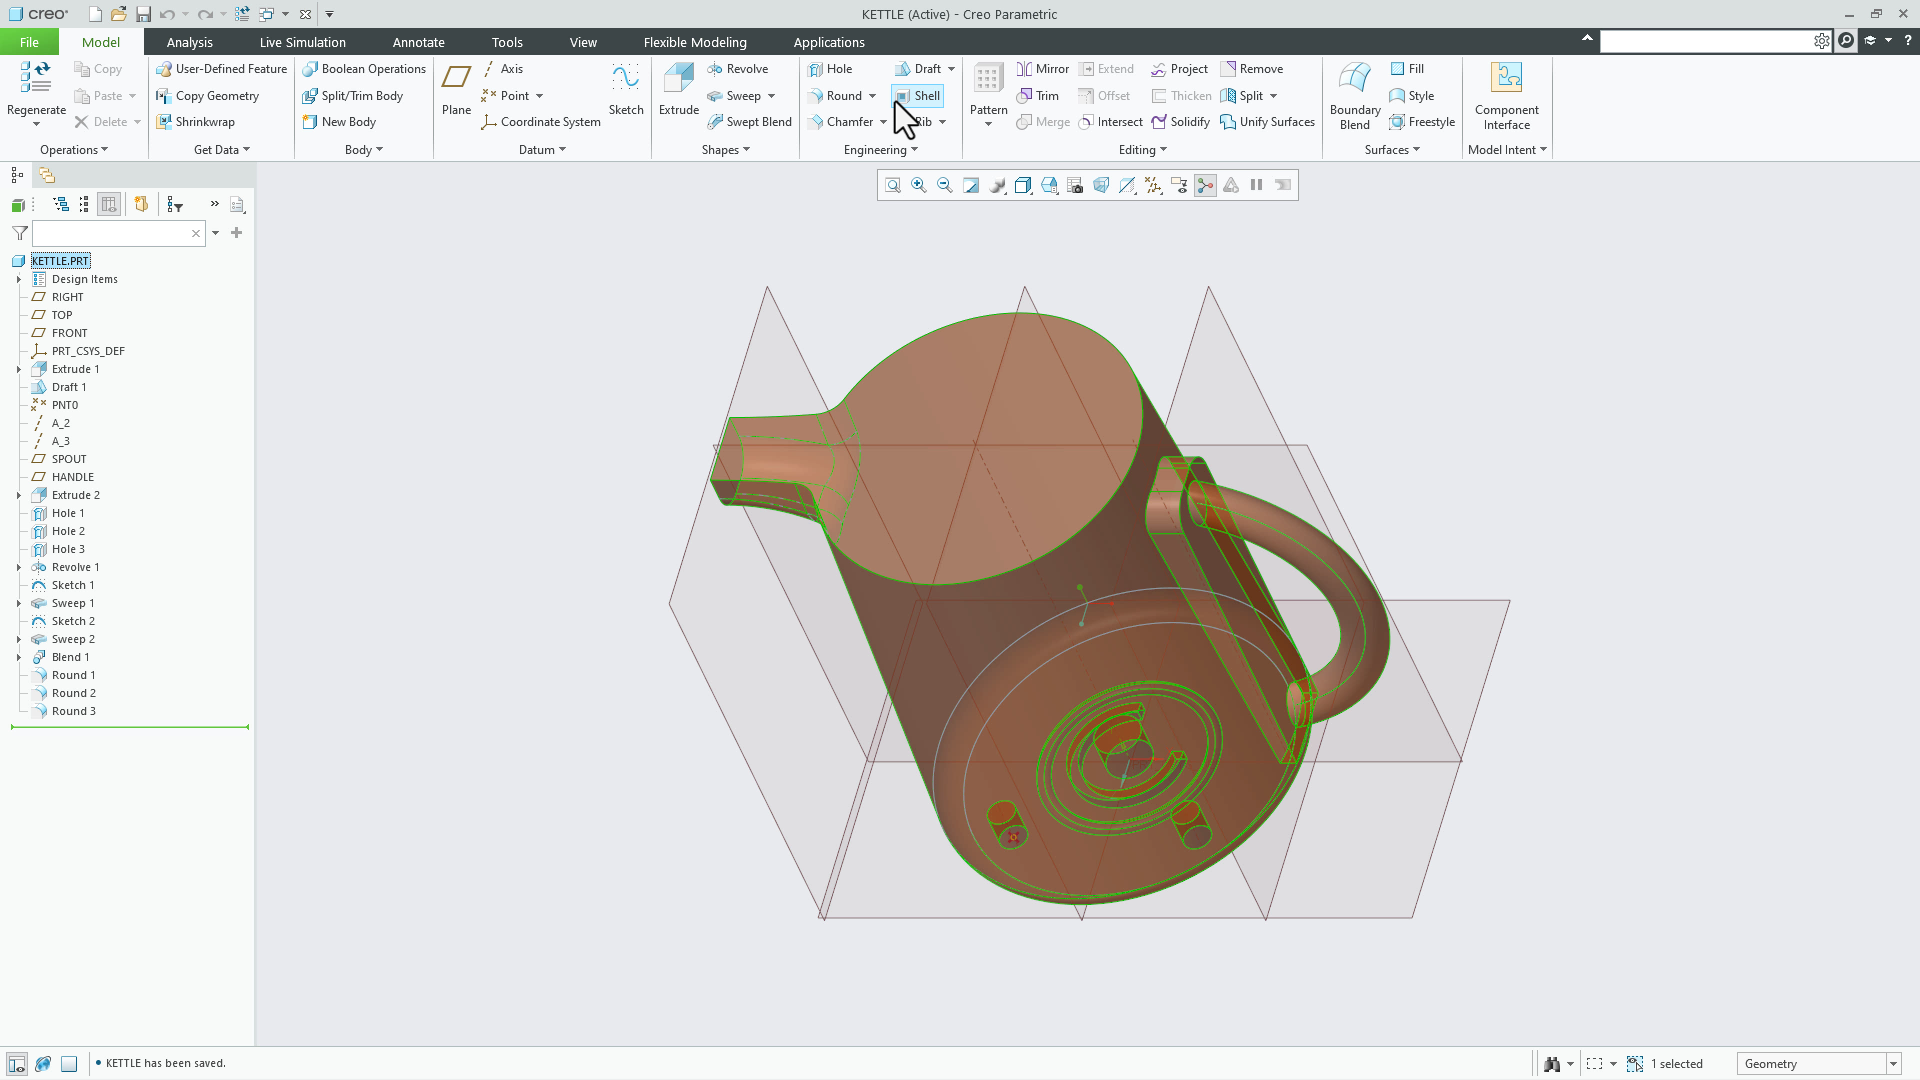Click the Regenerate icon

(x=36, y=78)
